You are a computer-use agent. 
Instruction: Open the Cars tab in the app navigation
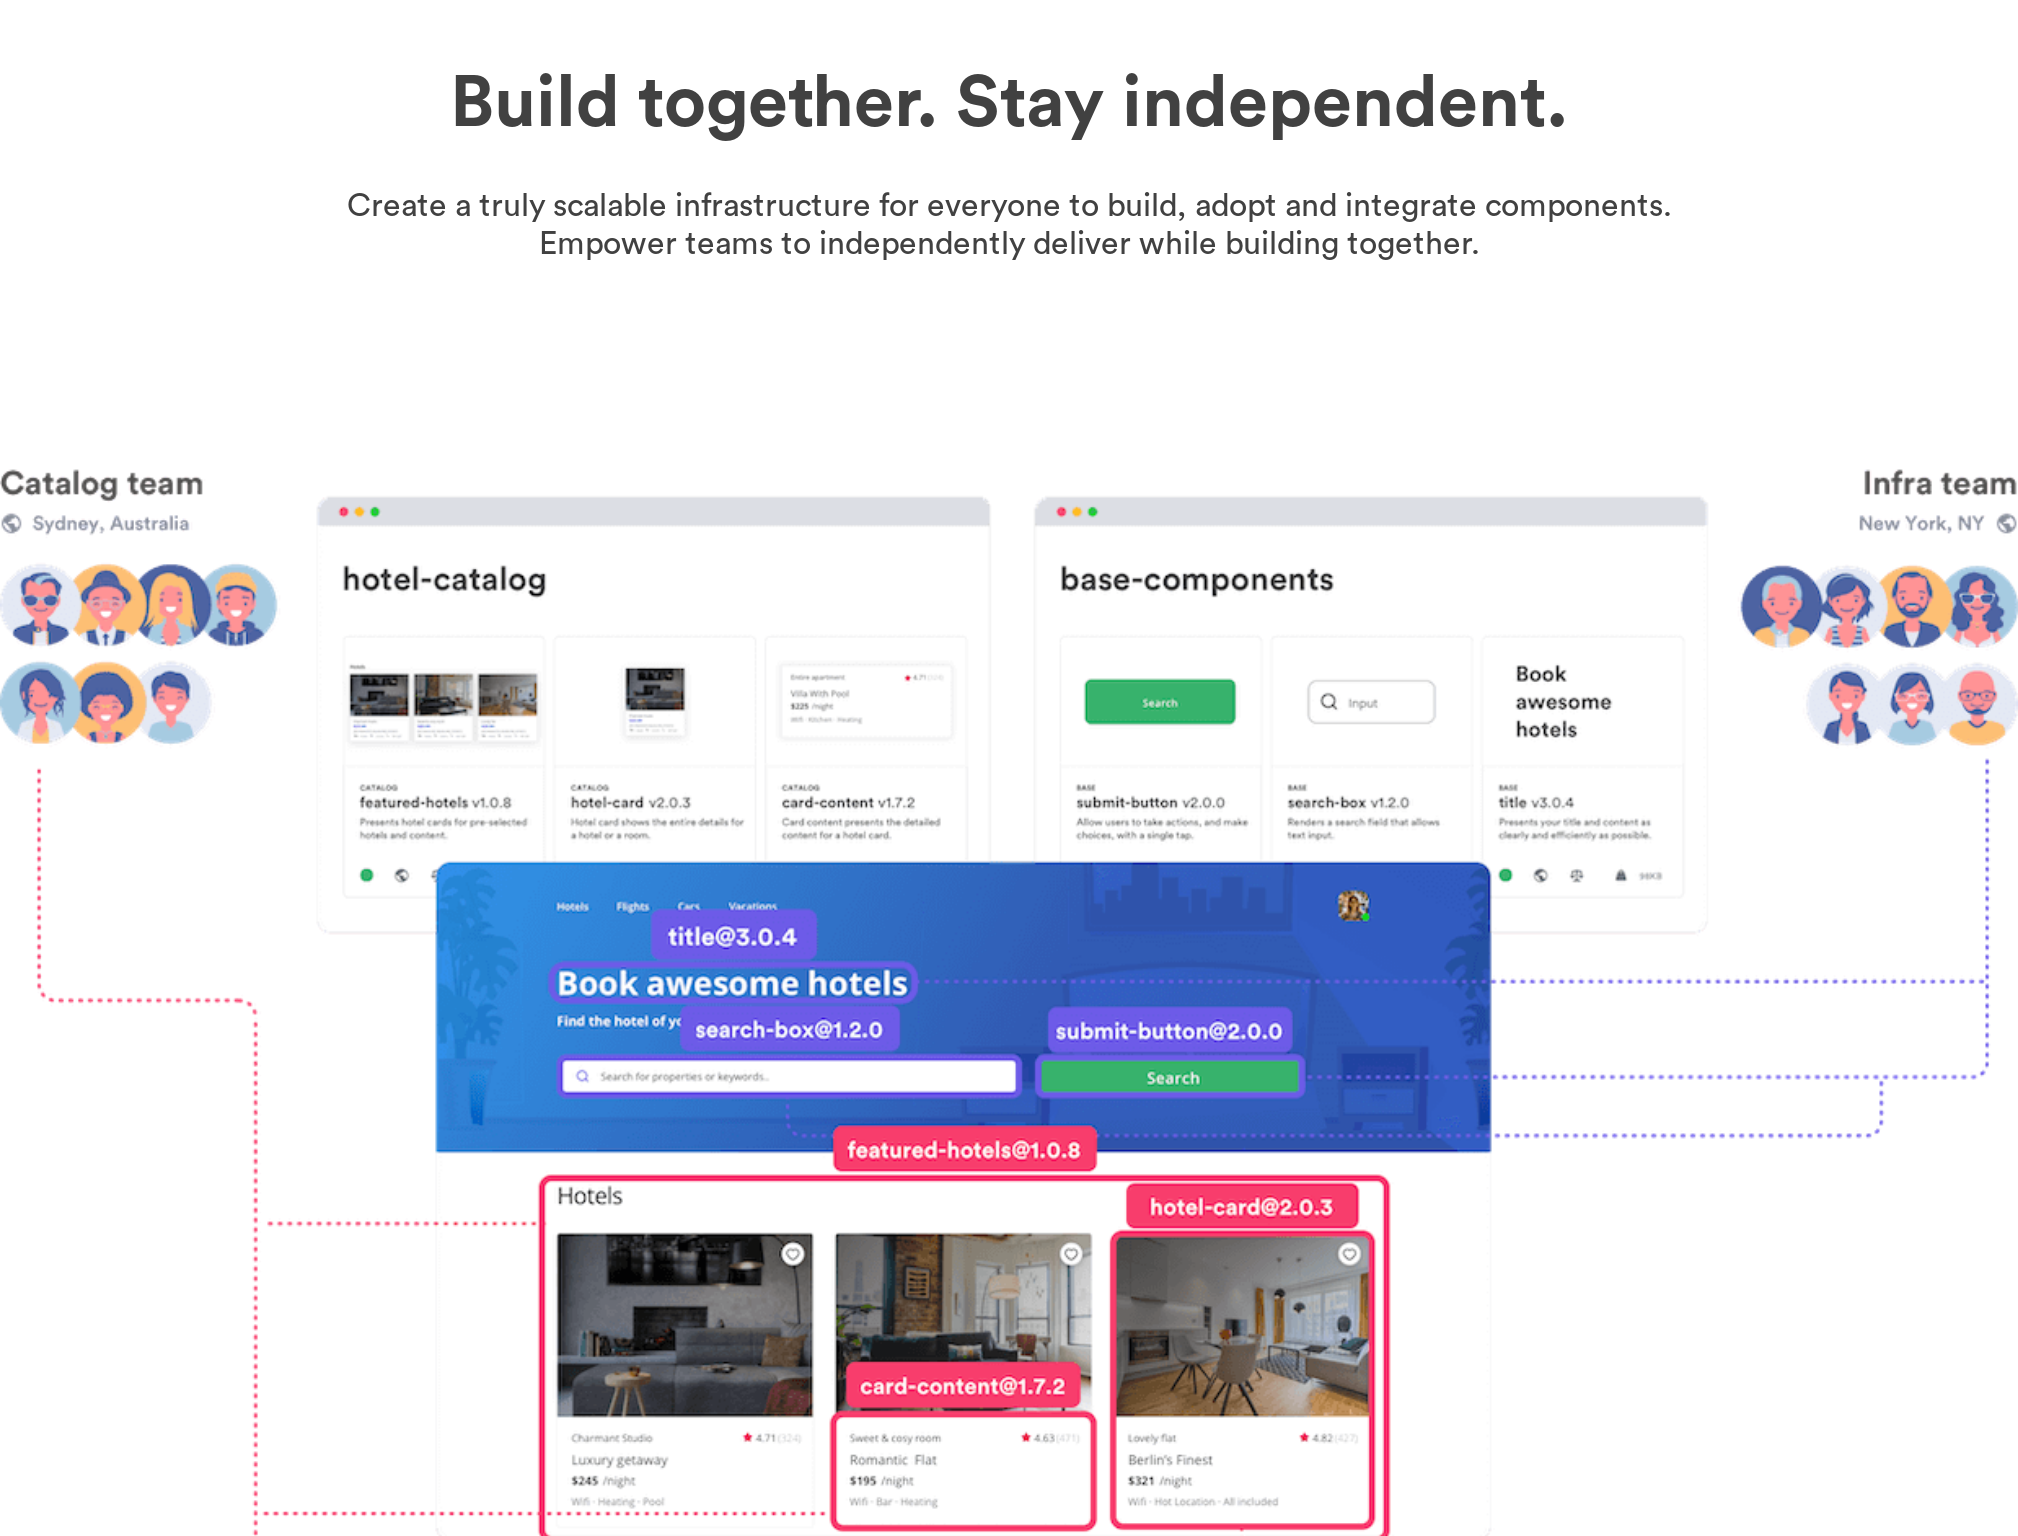point(689,907)
